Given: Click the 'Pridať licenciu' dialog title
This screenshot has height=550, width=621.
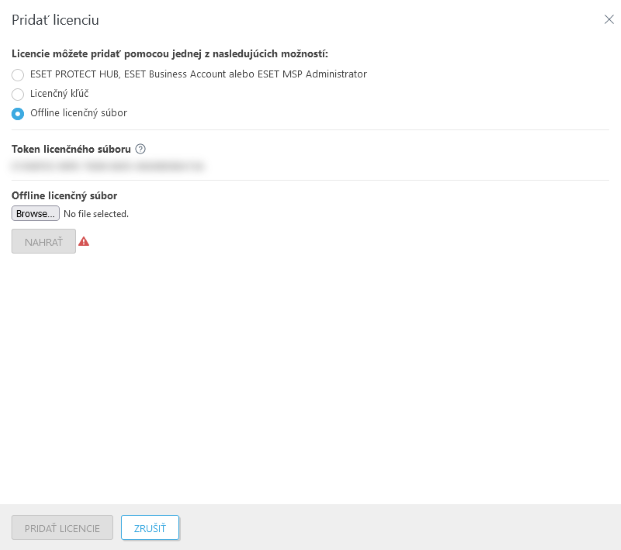Looking at the screenshot, I should [x=55, y=20].
